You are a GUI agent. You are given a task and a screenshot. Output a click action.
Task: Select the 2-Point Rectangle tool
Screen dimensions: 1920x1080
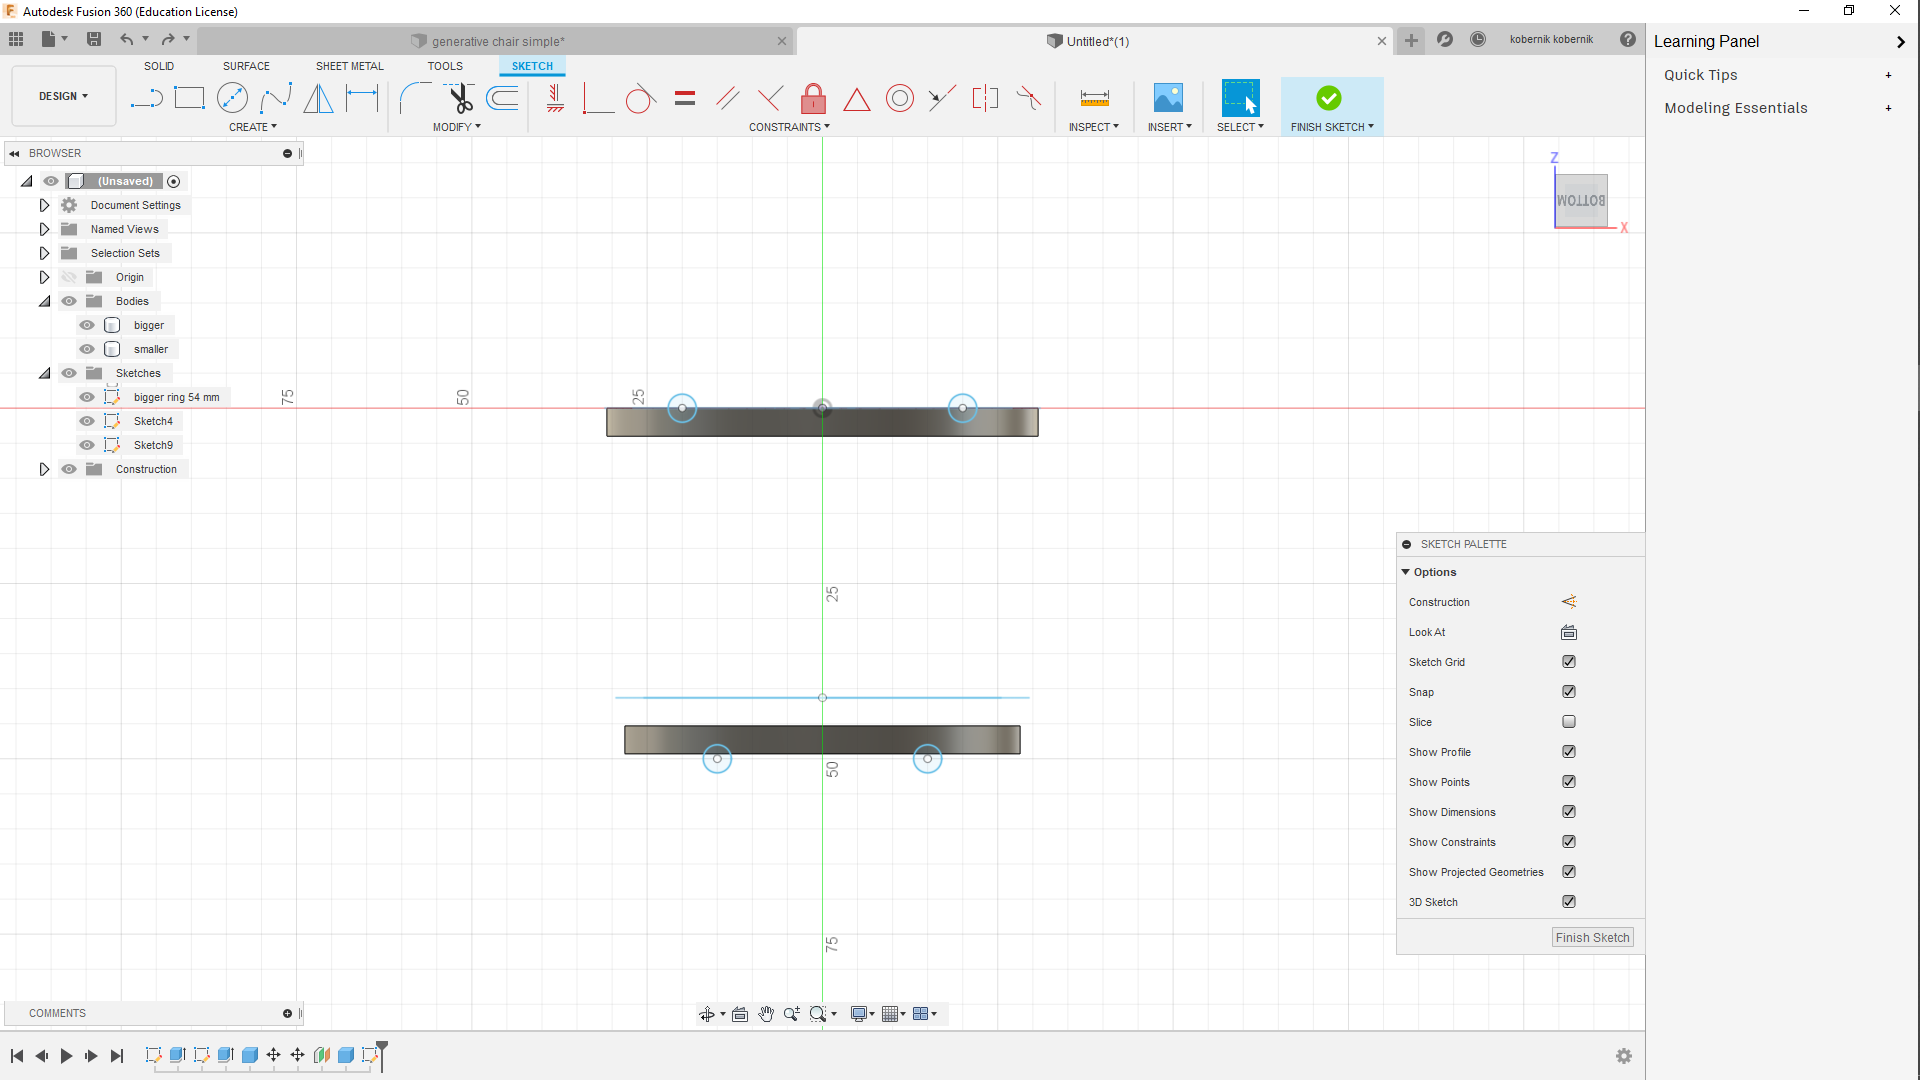[189, 97]
